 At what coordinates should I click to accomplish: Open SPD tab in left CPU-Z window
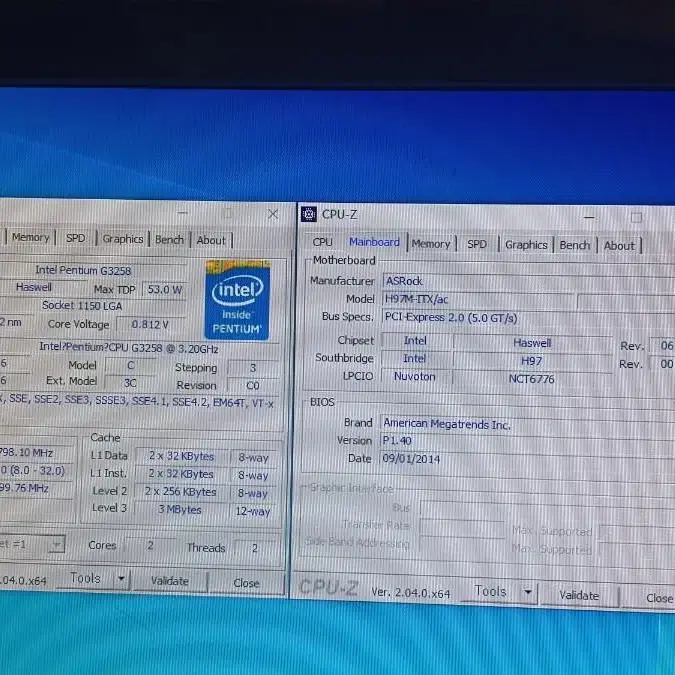point(75,238)
